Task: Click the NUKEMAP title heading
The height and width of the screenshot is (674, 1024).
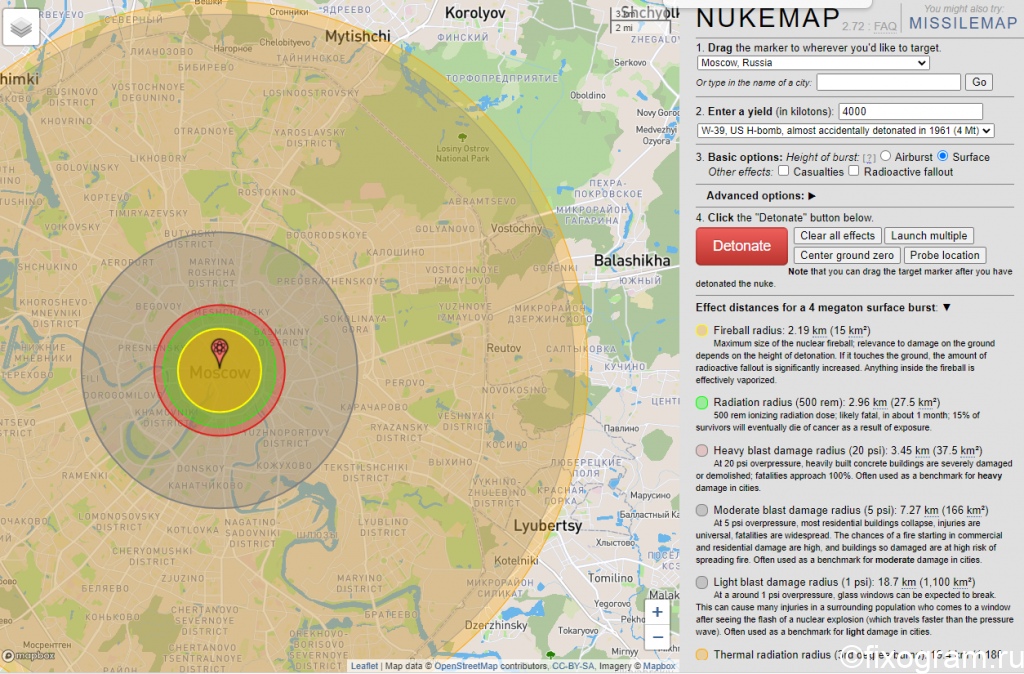Action: (768, 18)
